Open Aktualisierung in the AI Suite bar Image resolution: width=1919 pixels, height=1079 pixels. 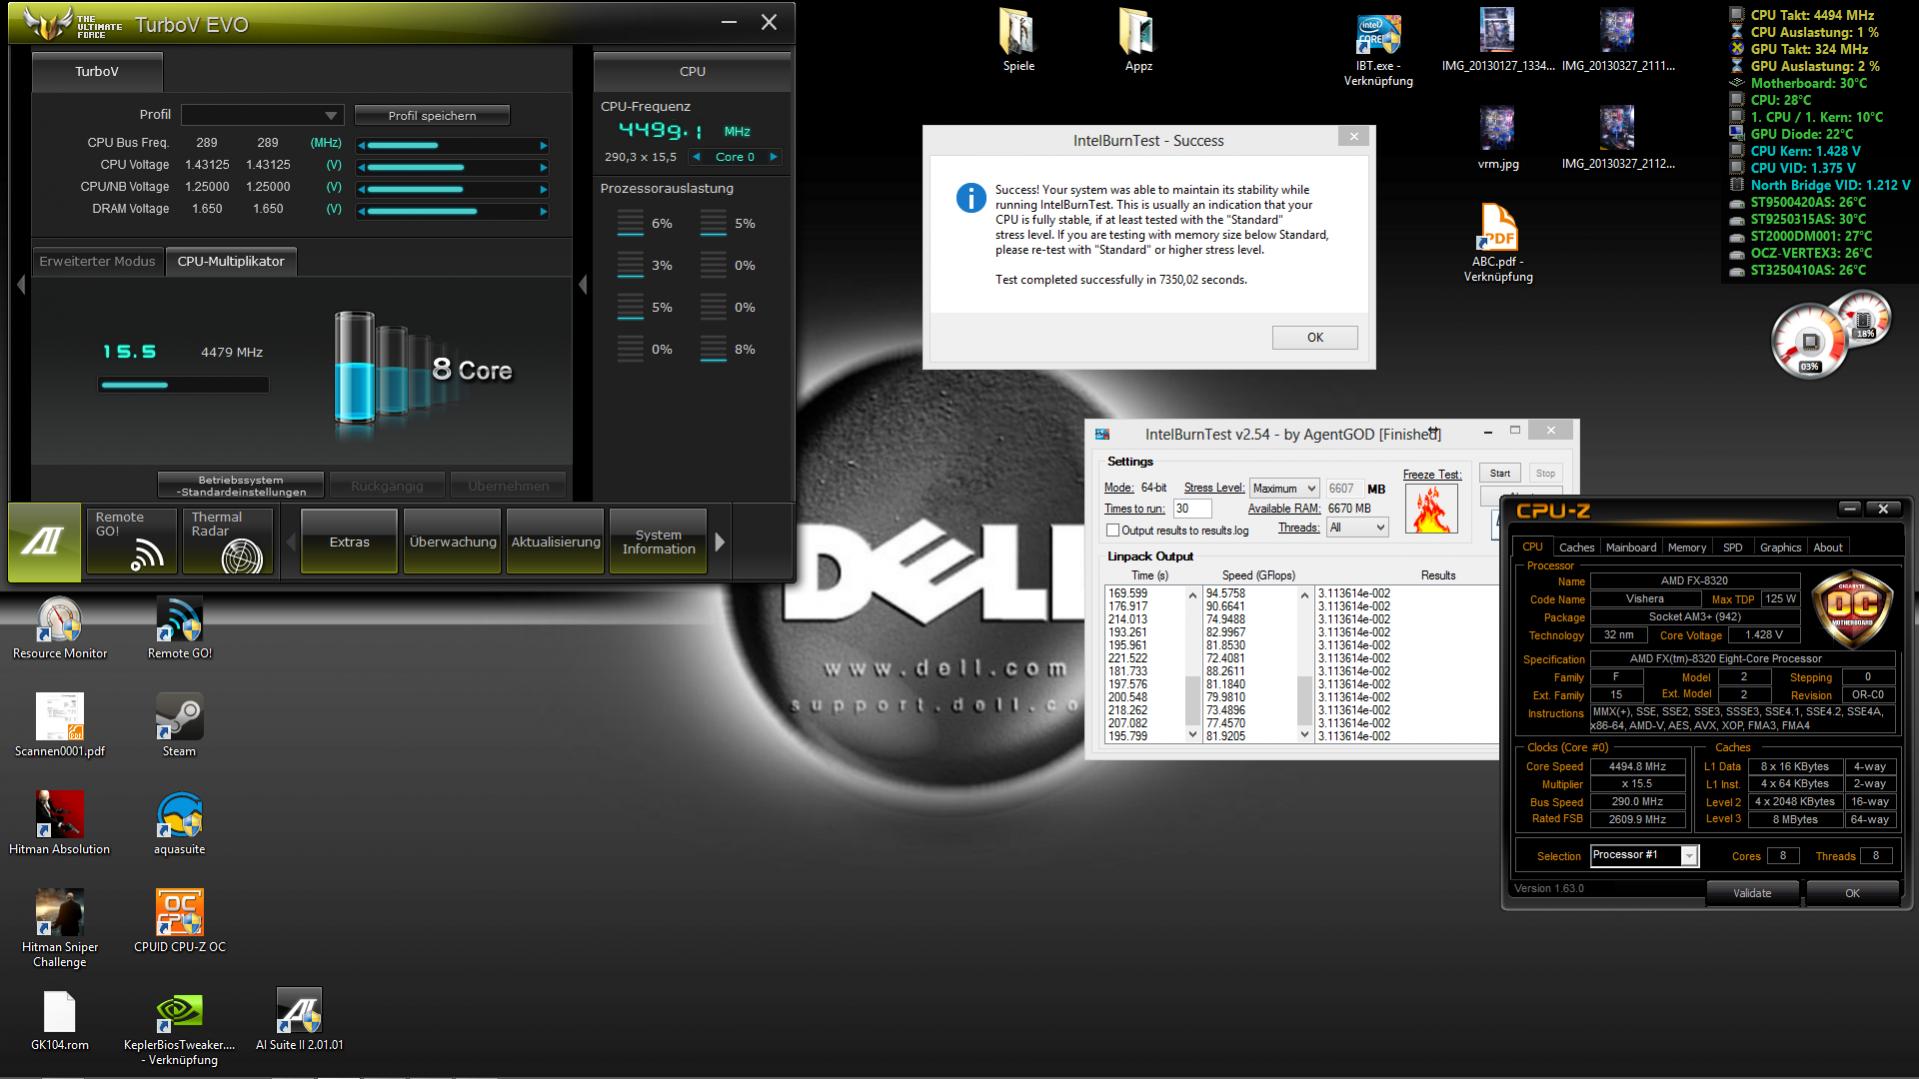tap(556, 541)
